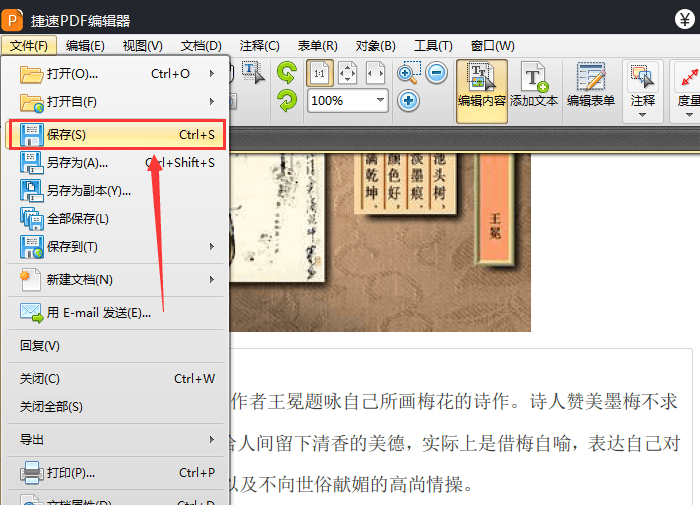Click the rotate clockwise green arrow icon
Viewport: 700px width, 505px height.
[x=287, y=72]
